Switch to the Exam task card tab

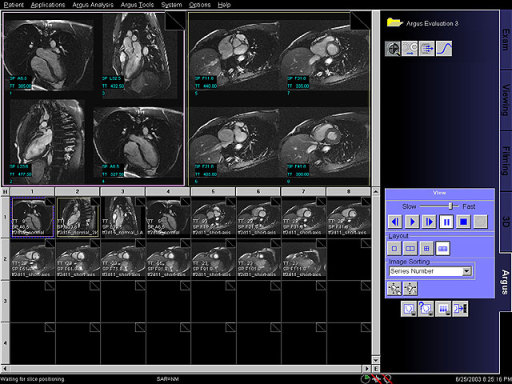tap(505, 40)
